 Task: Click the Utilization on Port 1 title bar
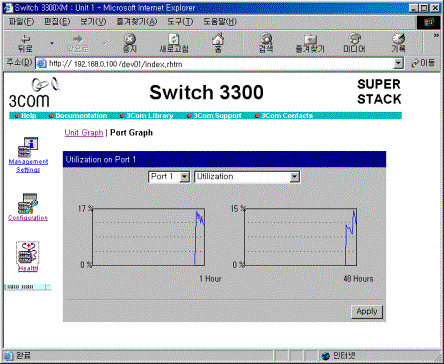224,159
